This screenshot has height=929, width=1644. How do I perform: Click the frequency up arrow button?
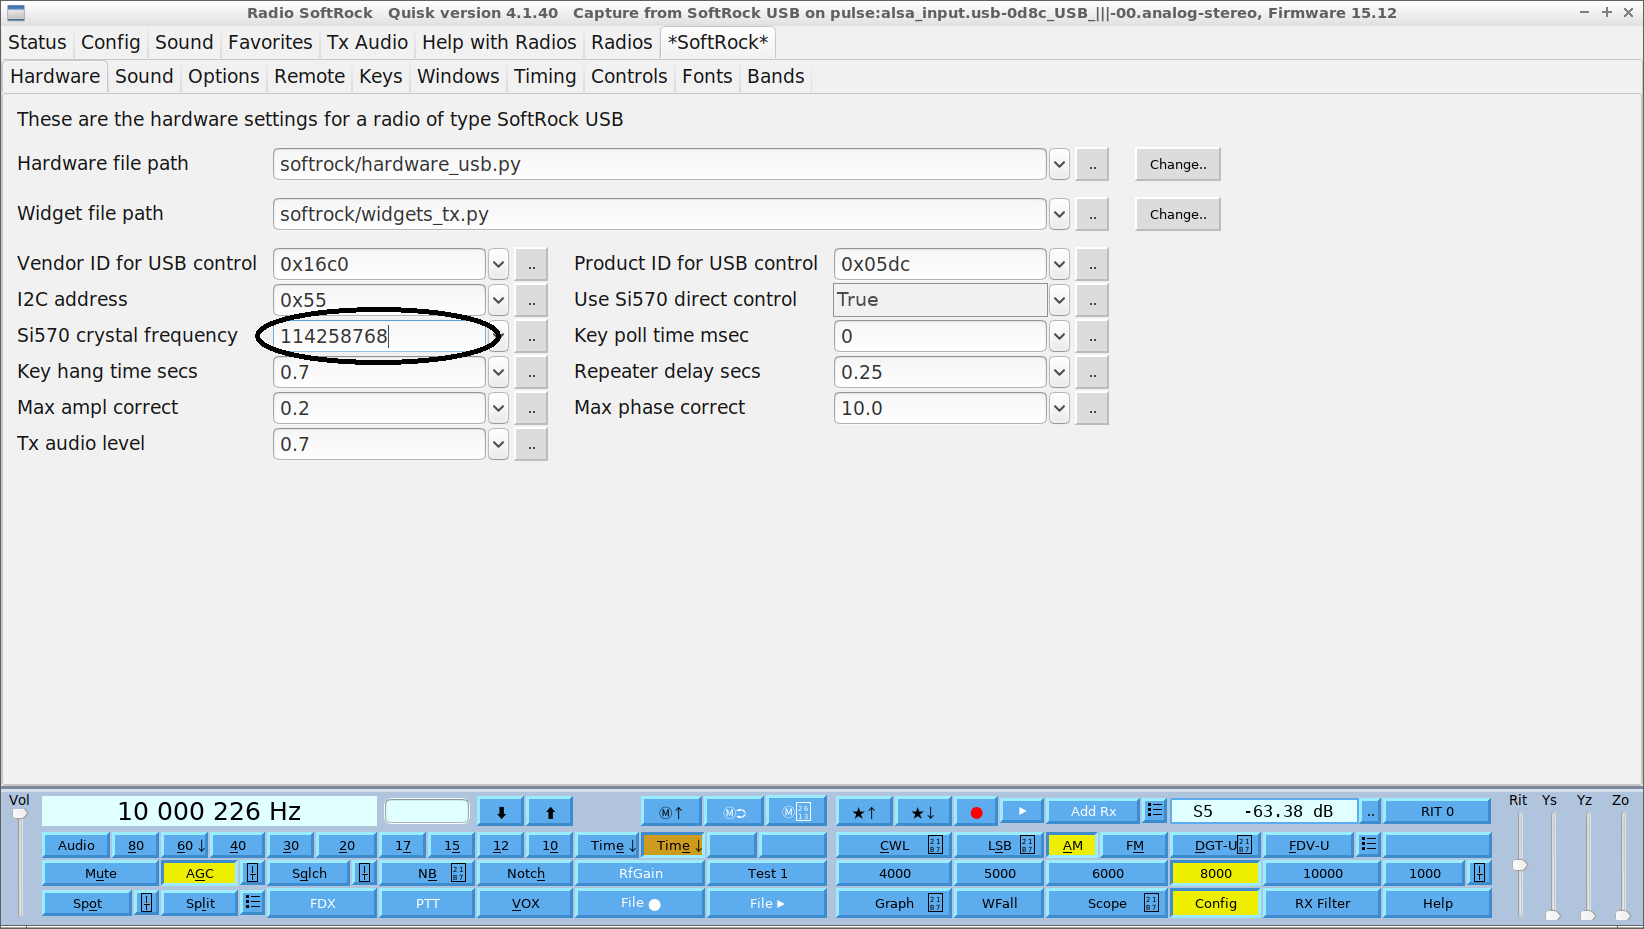(x=549, y=812)
